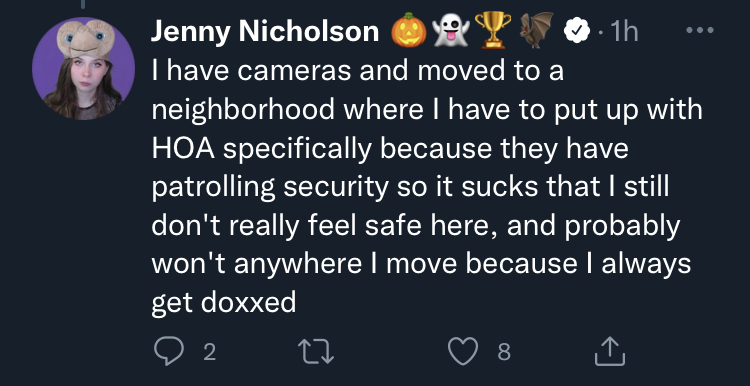
Task: Click the thread connector line above the avatar
Action: tap(84, 4)
